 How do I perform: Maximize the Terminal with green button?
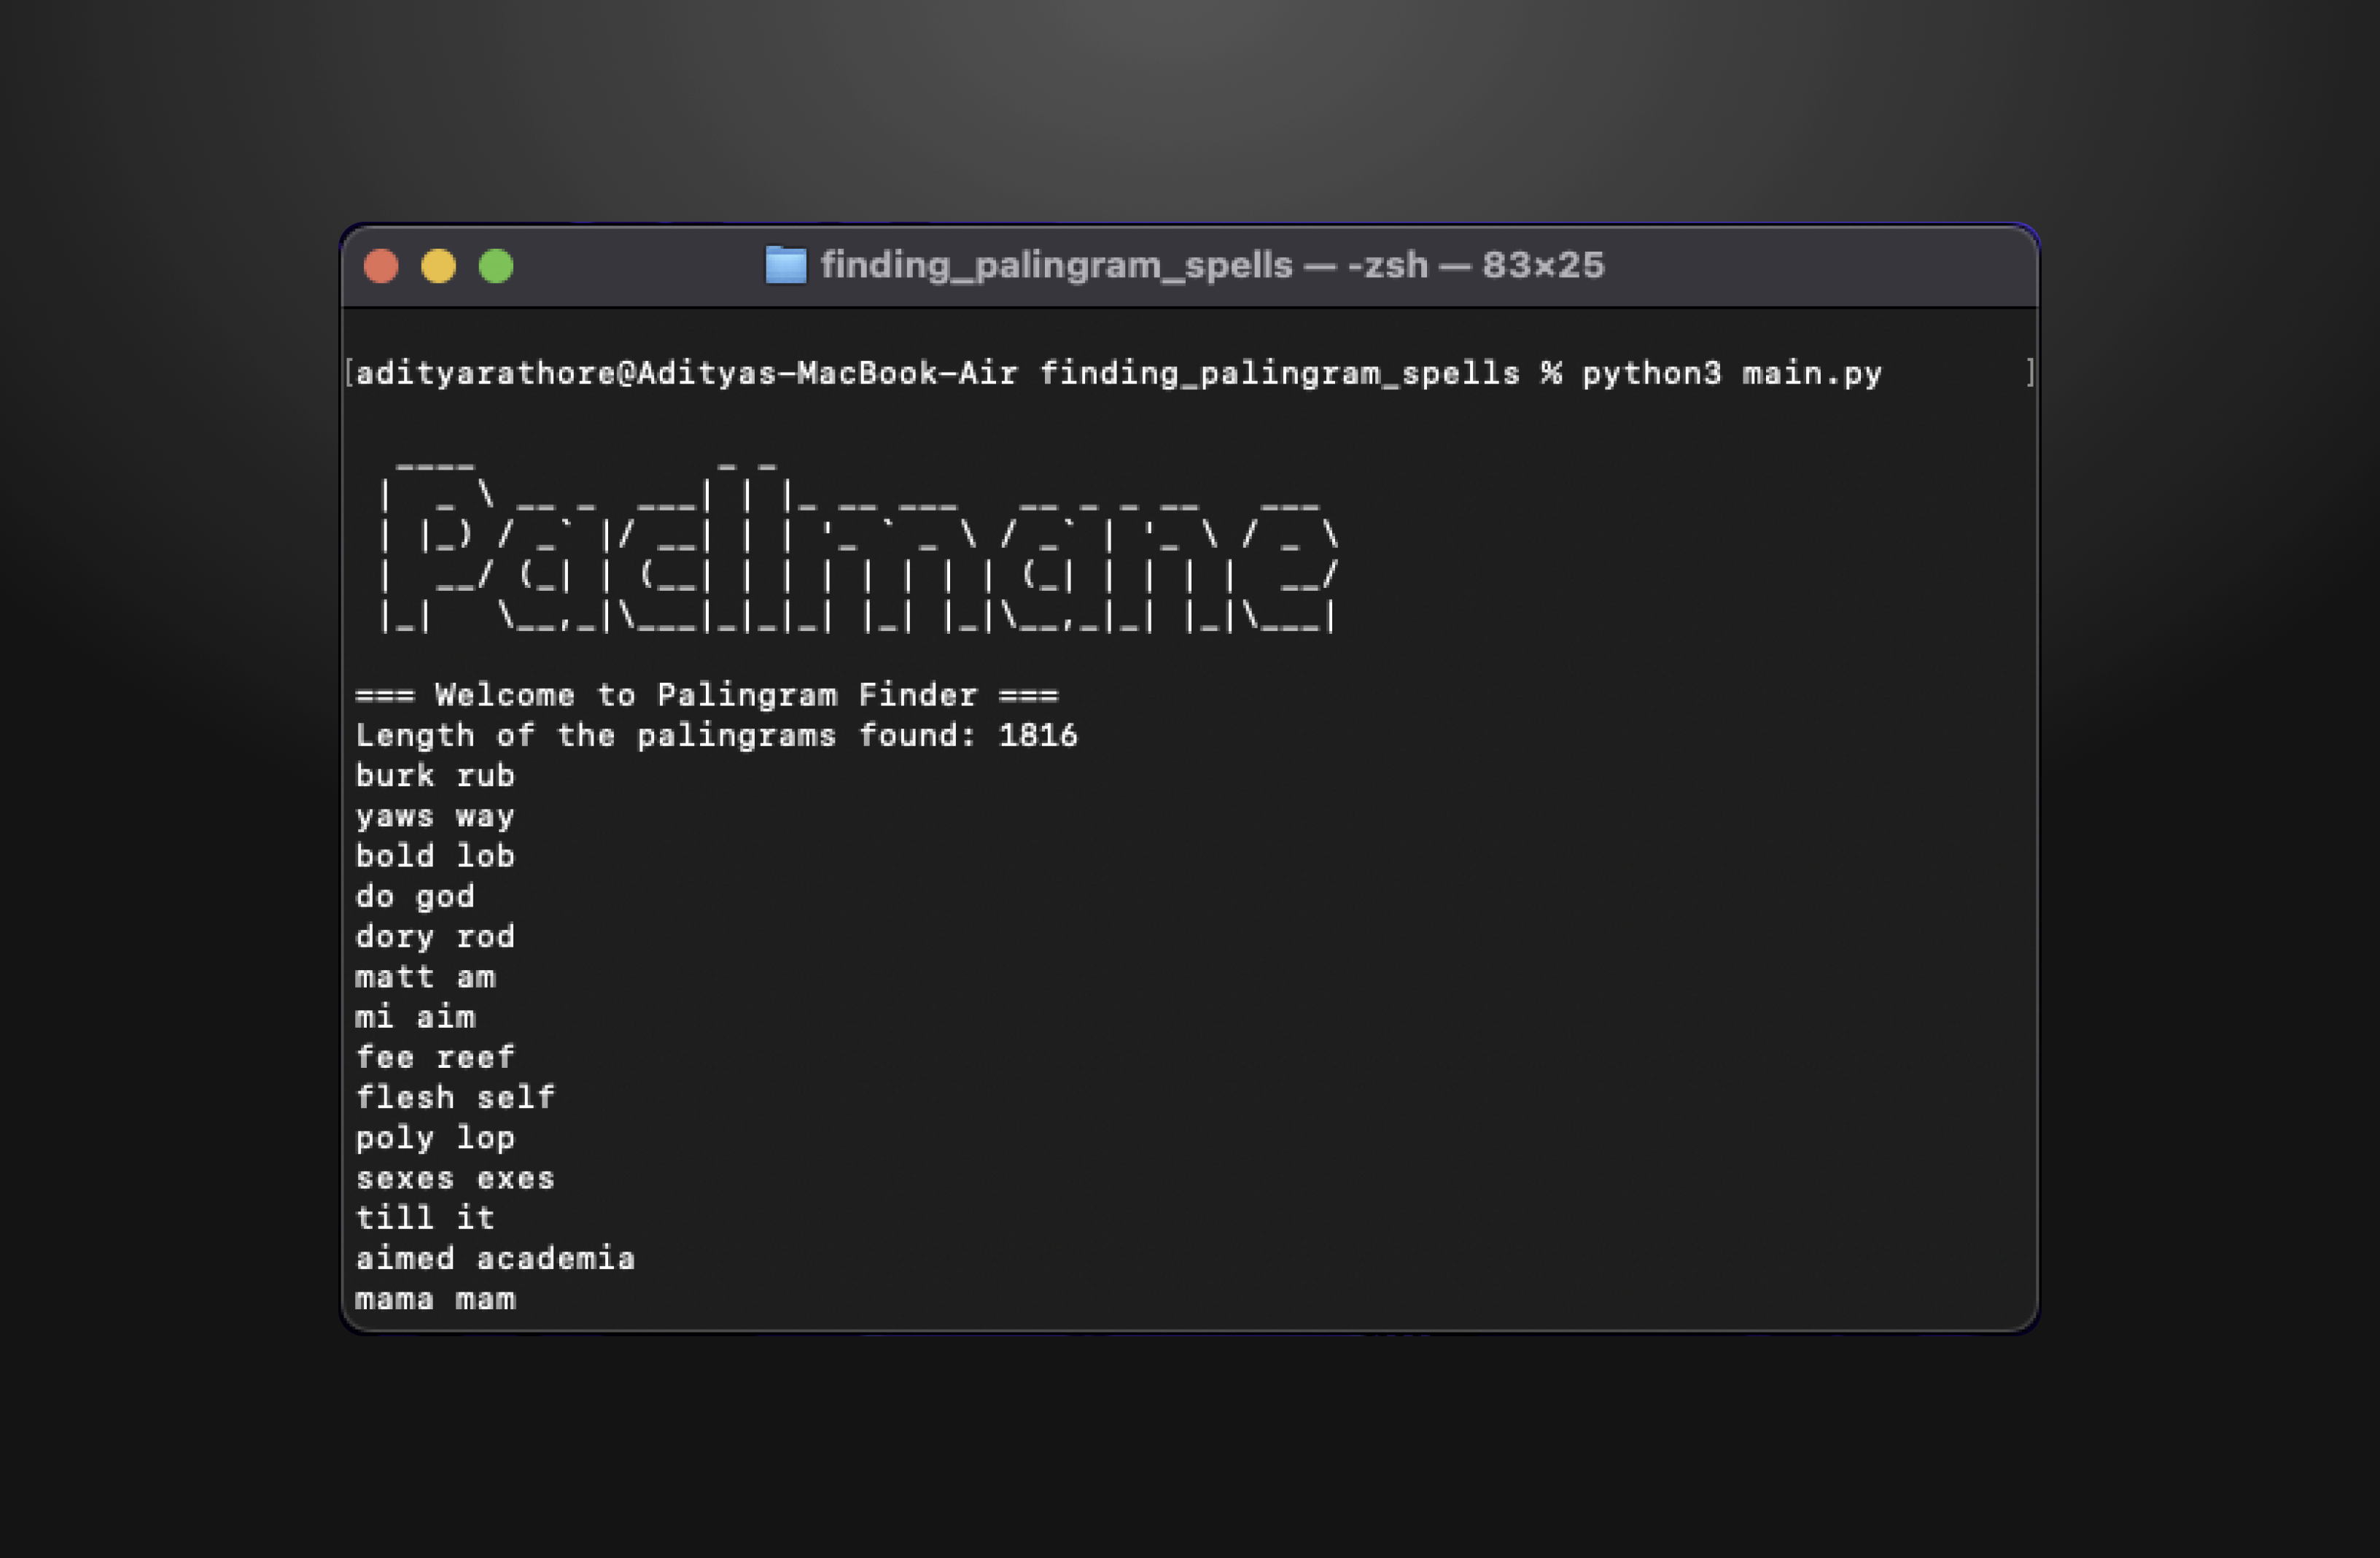click(496, 266)
